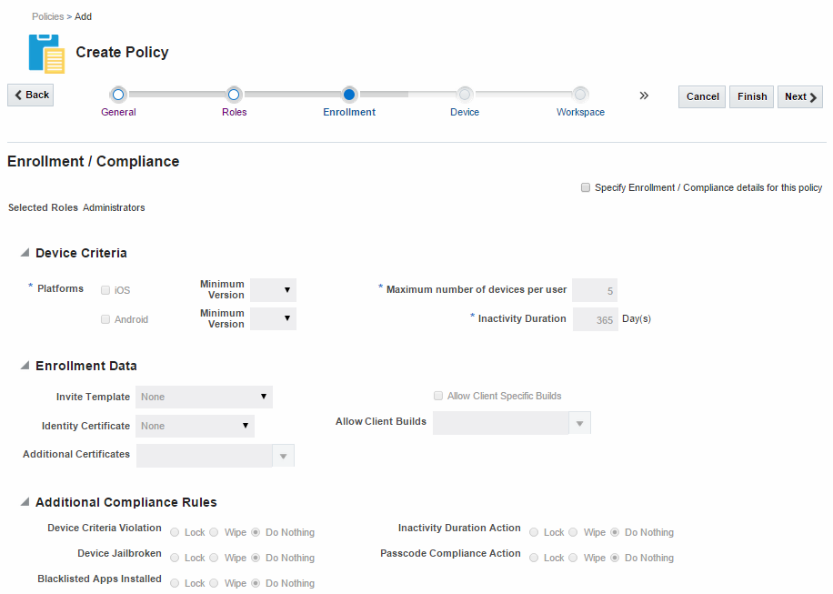The height and width of the screenshot is (594, 833).
Task: Click the Finish button
Action: coord(752,97)
